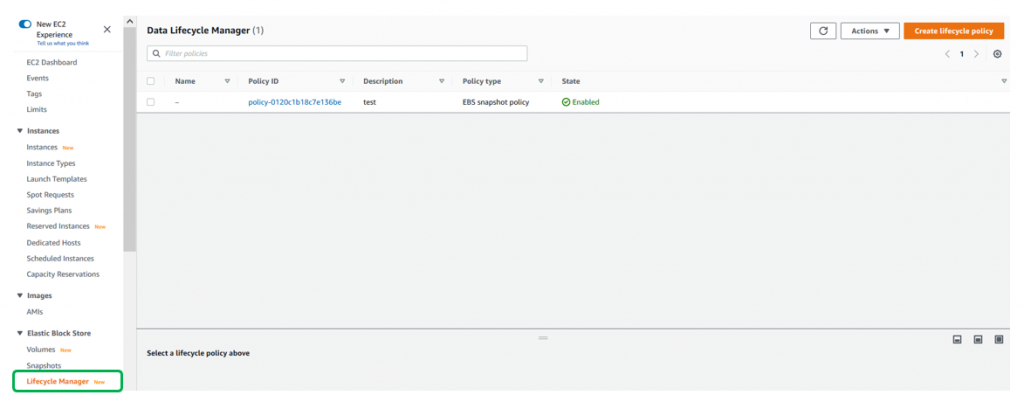Click 'Select a lifecycle policy above' text
The height and width of the screenshot is (402, 1024).
(198, 354)
